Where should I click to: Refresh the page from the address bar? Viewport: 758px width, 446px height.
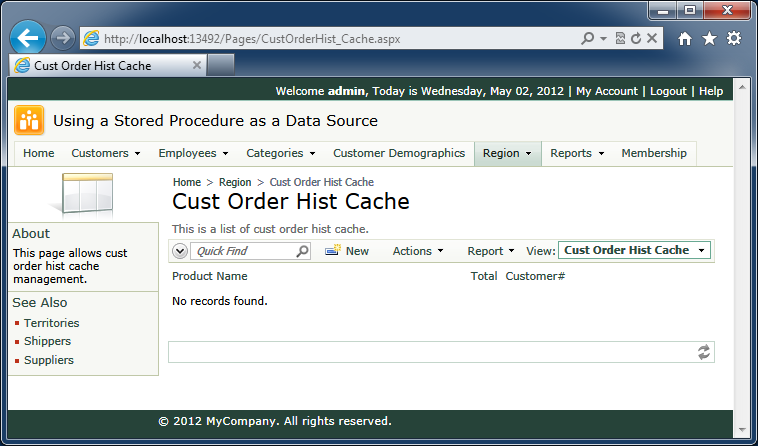(x=636, y=38)
